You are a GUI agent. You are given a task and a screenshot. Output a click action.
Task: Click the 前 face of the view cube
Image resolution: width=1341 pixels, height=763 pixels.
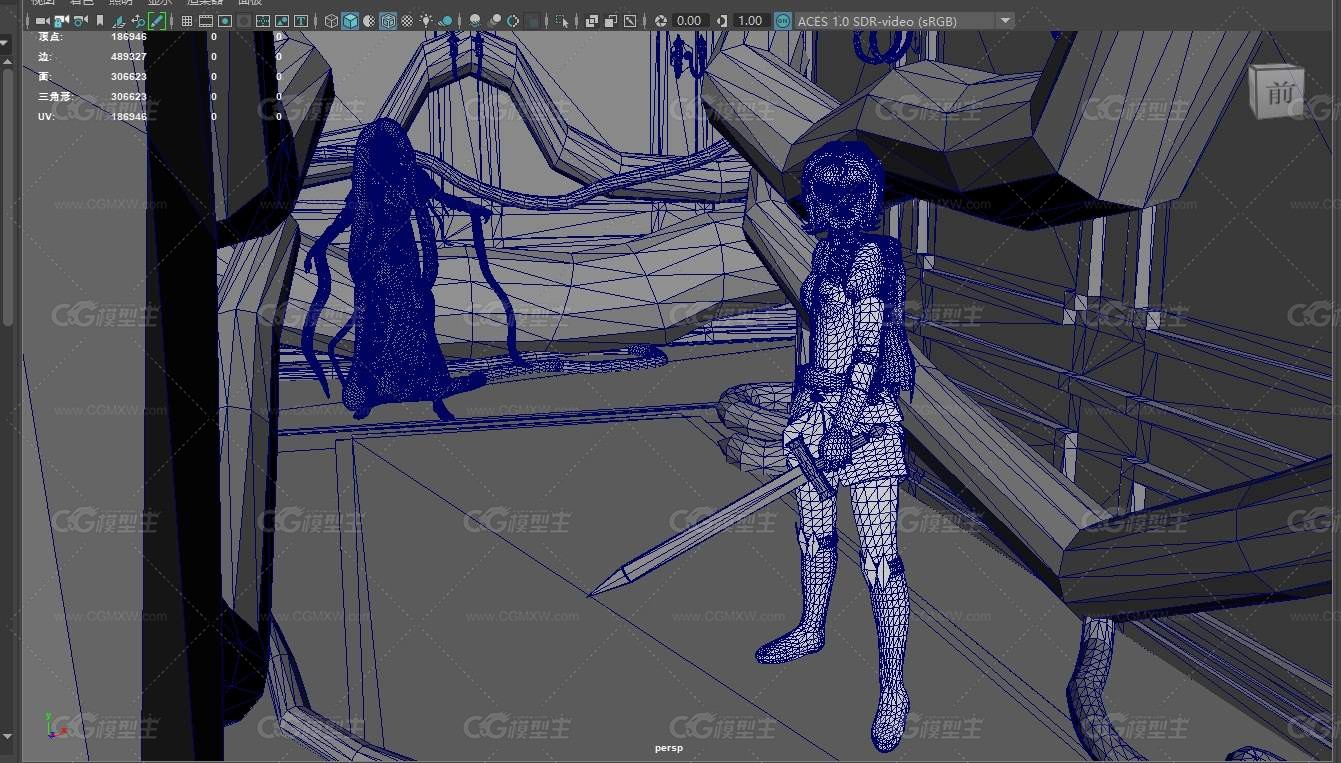click(x=1278, y=93)
